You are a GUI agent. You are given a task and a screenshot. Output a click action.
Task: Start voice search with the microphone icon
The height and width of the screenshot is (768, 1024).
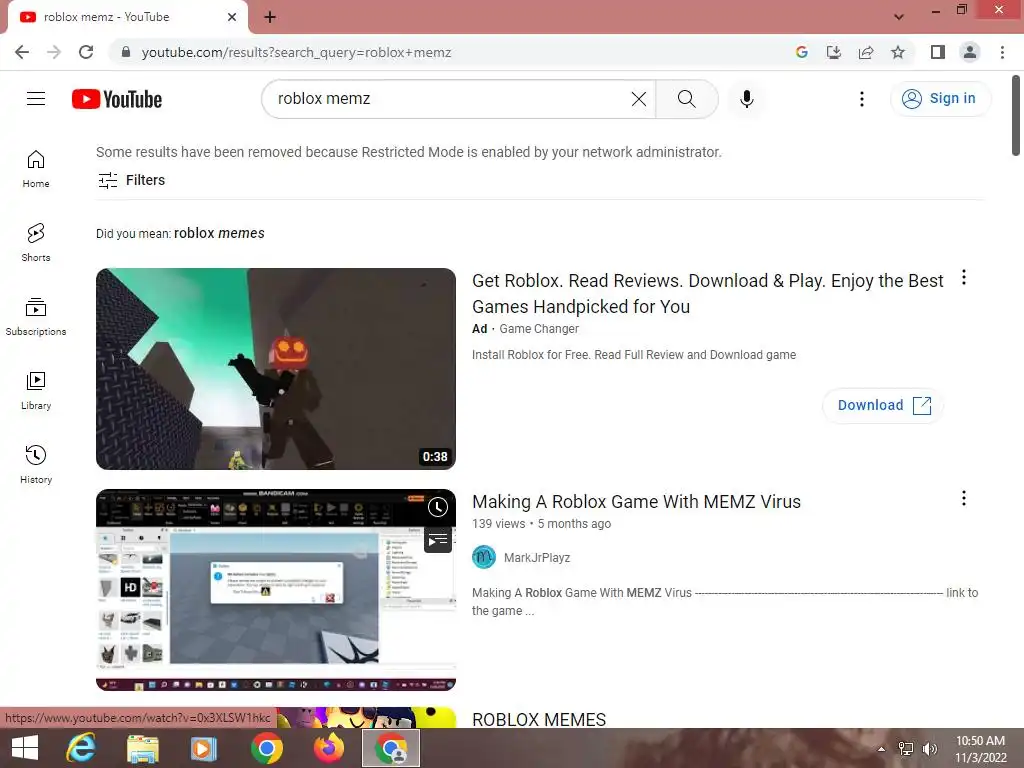pos(747,99)
